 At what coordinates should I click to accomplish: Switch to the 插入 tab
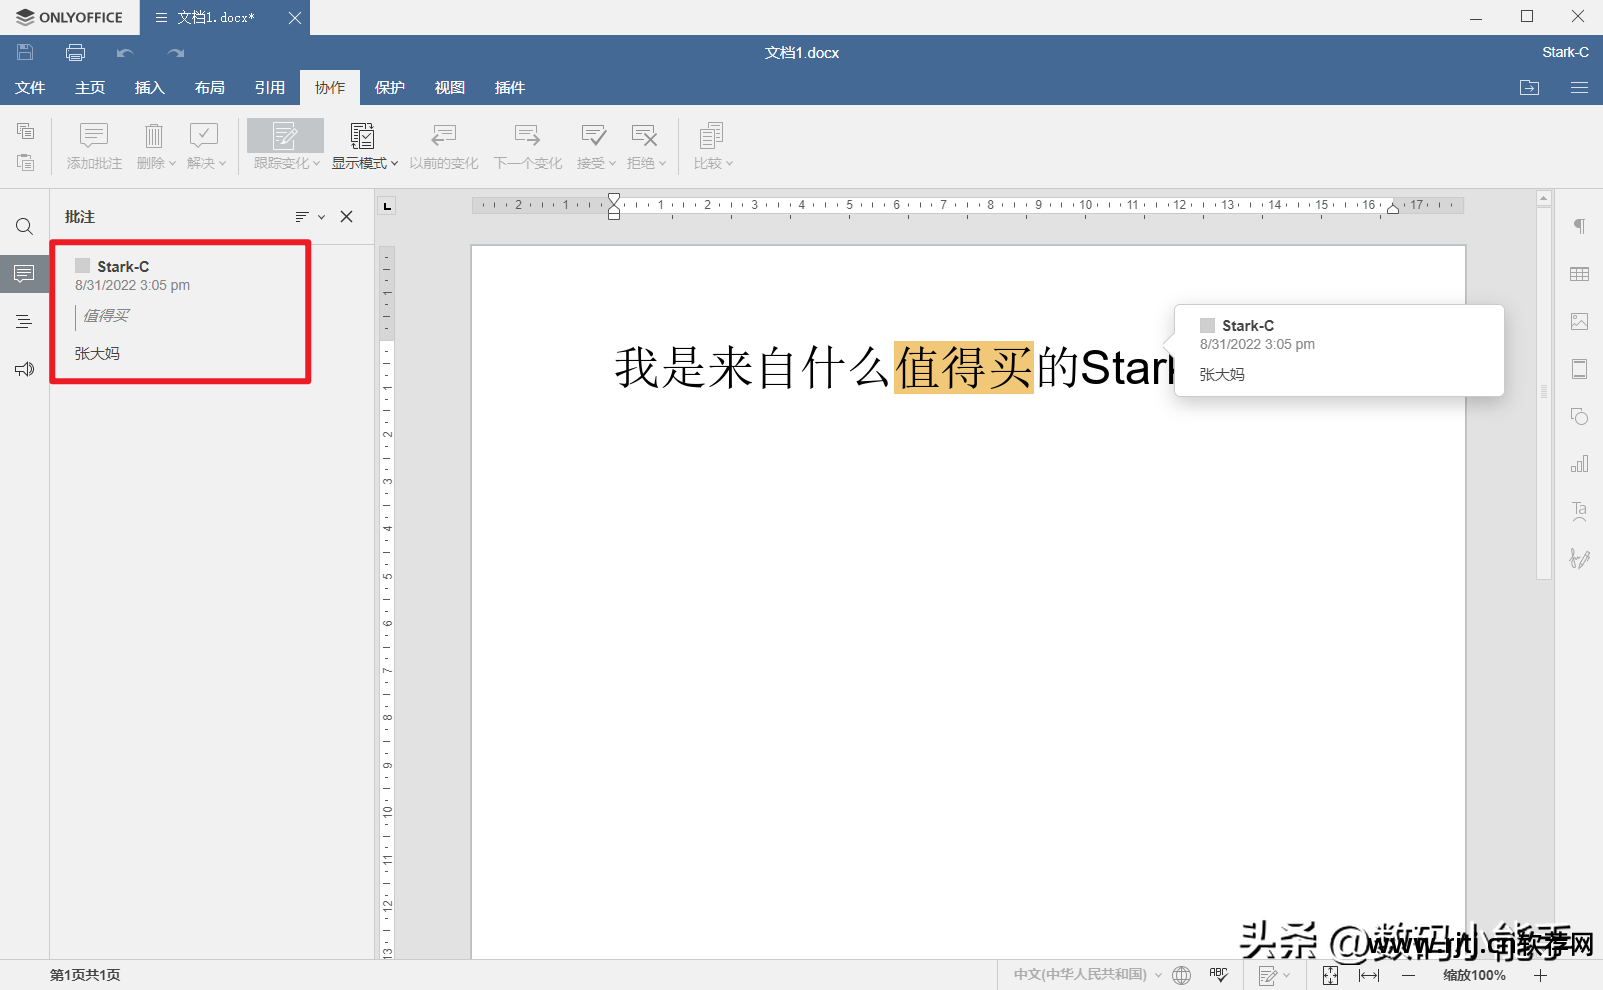coord(150,88)
